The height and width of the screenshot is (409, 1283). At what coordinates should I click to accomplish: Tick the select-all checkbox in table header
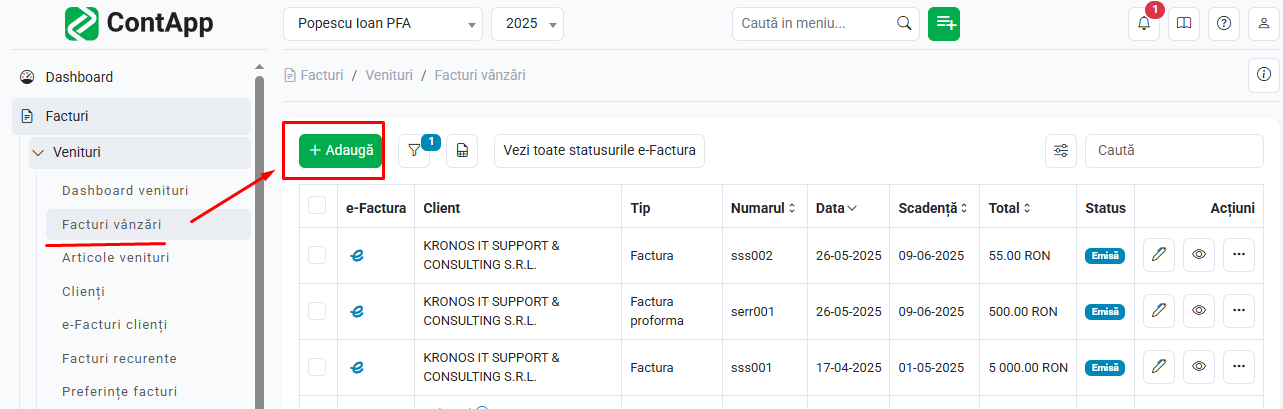[317, 206]
